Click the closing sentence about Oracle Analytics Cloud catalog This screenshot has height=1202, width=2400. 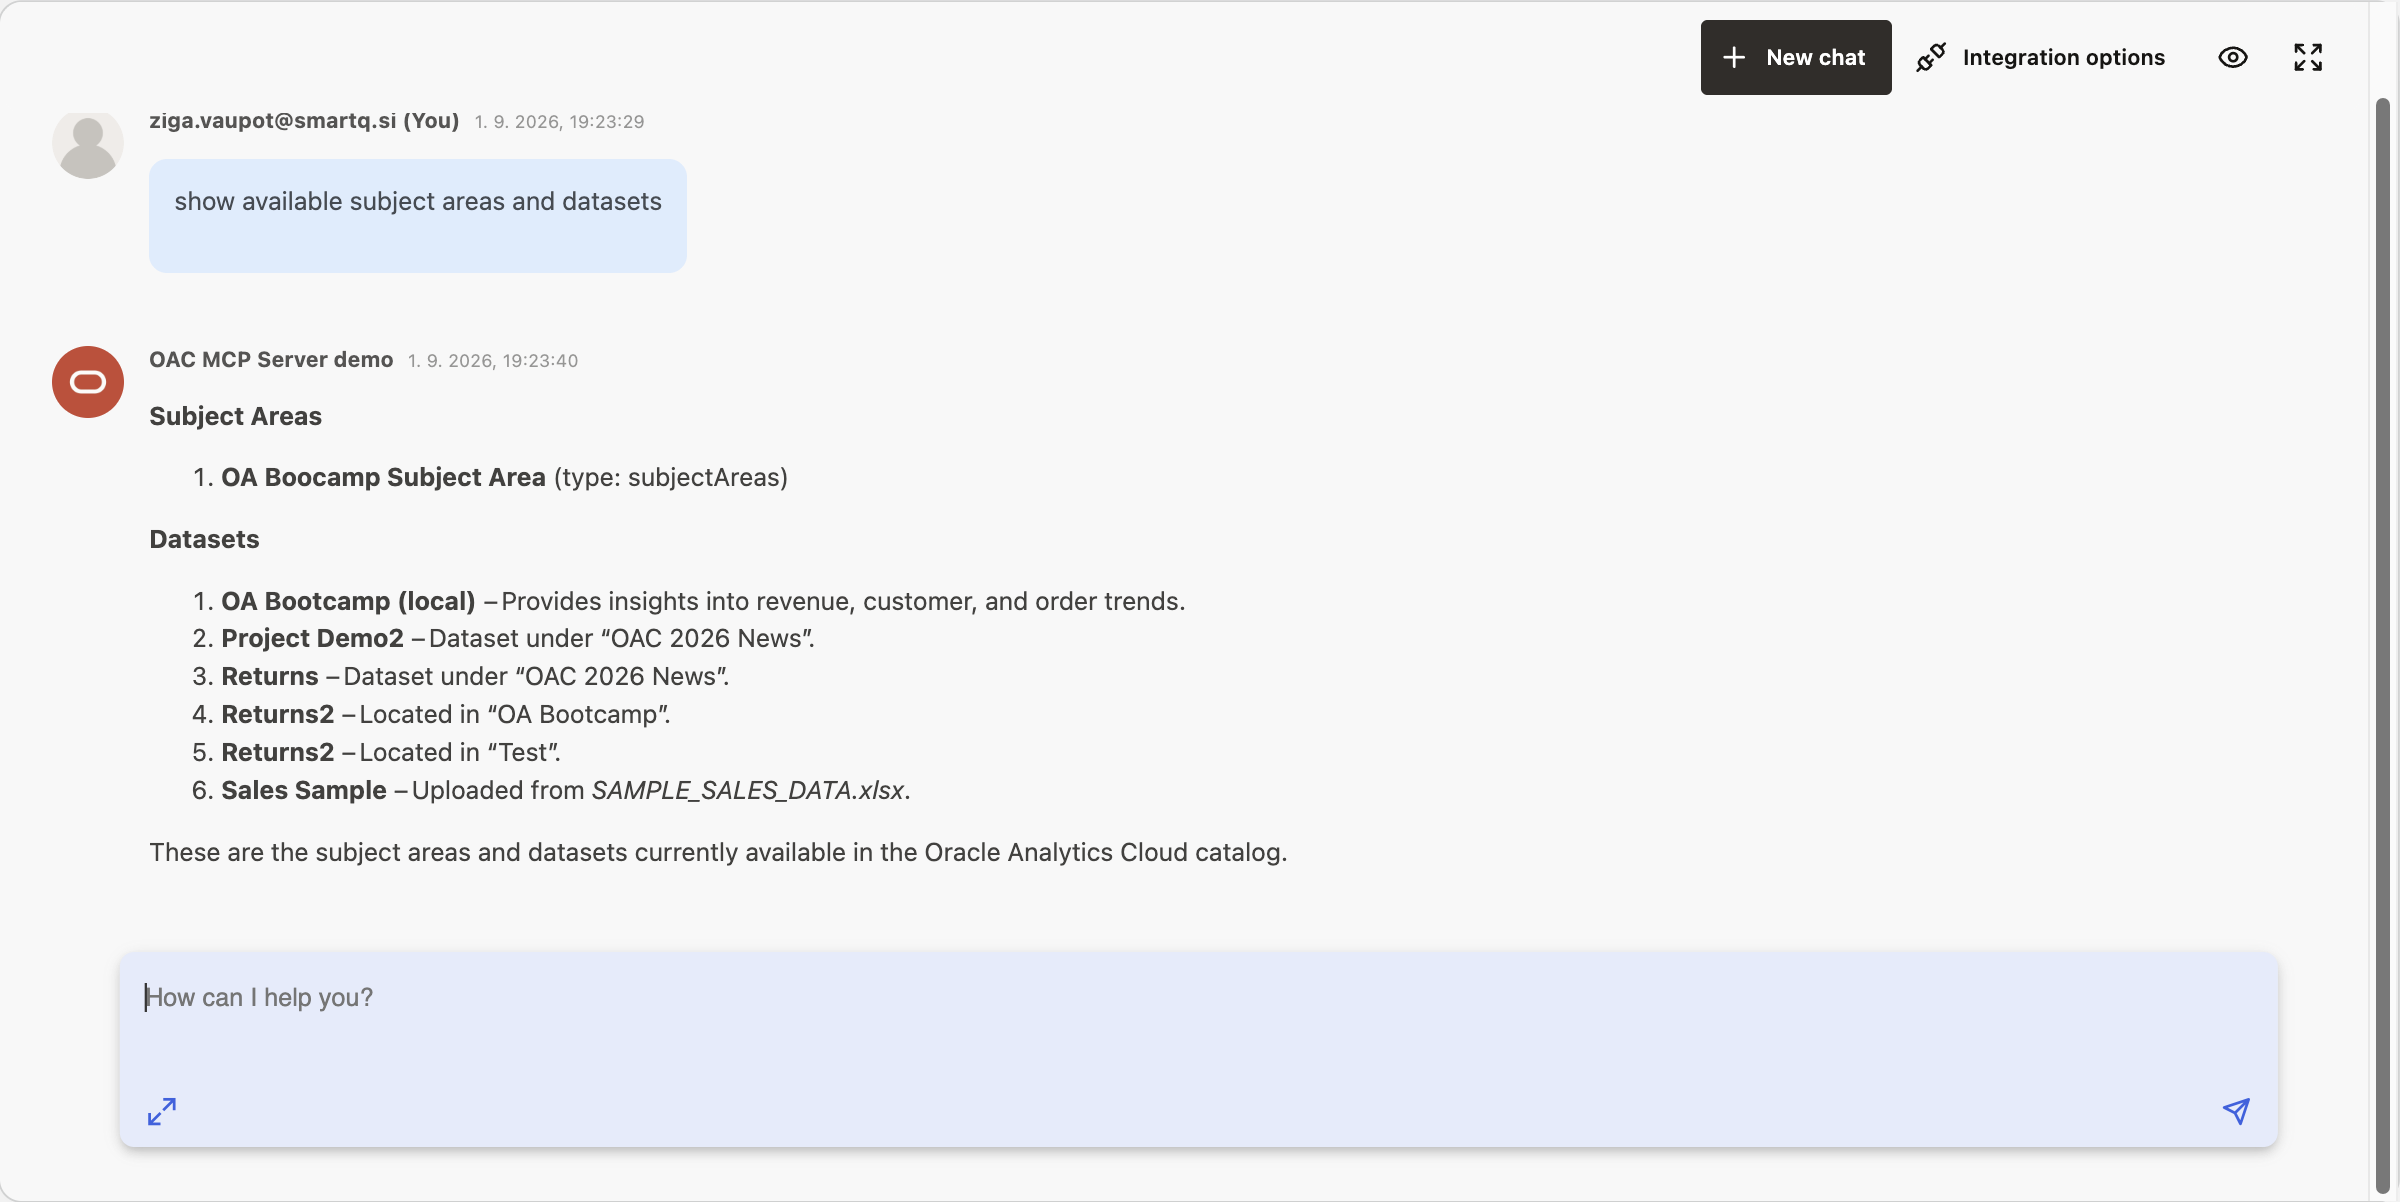tap(718, 852)
